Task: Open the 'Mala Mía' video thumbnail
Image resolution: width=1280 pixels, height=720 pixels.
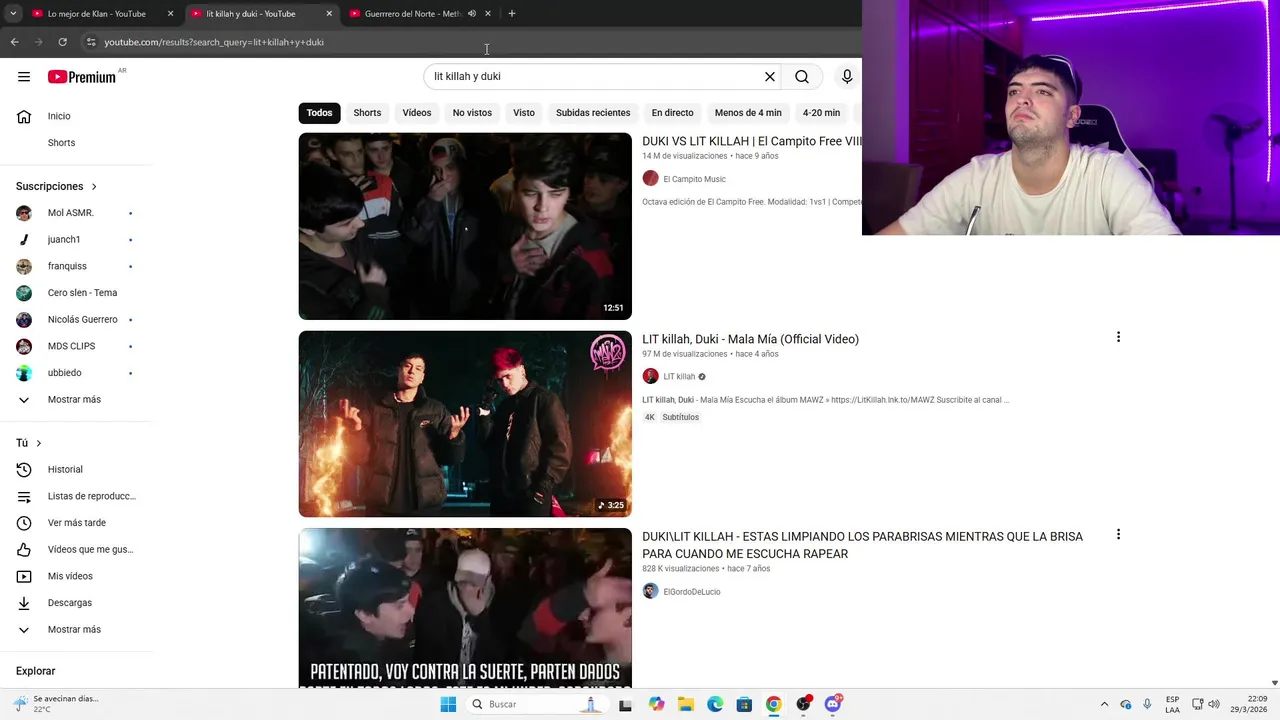Action: 465,424
